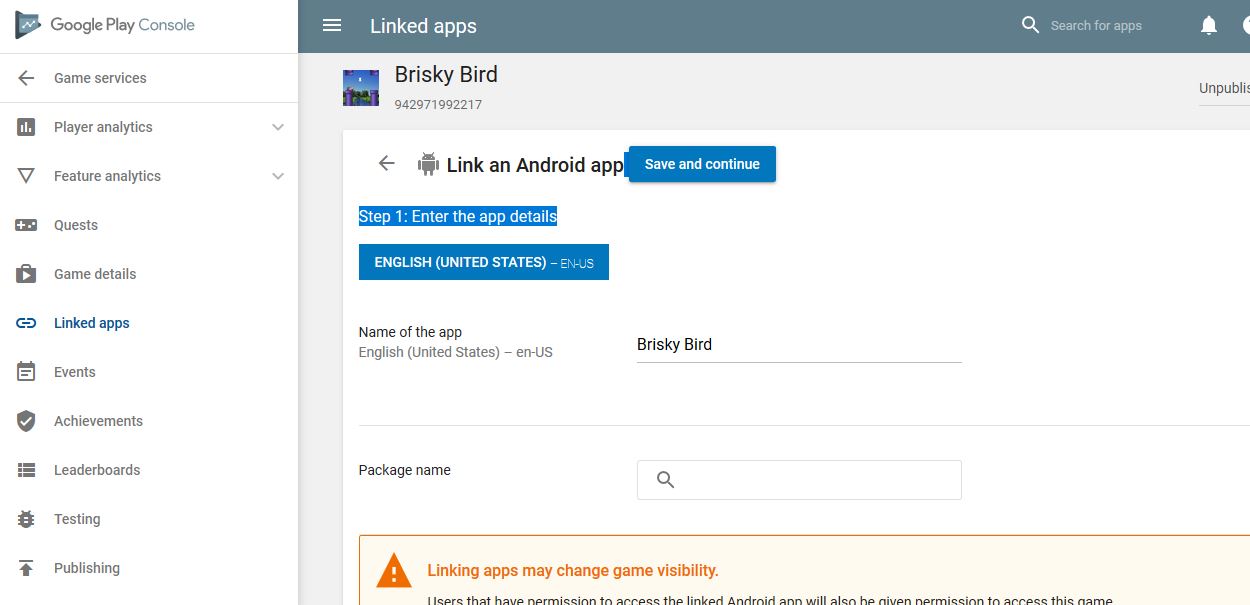The image size is (1250, 605).
Task: Click the Step 1: Enter the app details text
Action: (458, 216)
